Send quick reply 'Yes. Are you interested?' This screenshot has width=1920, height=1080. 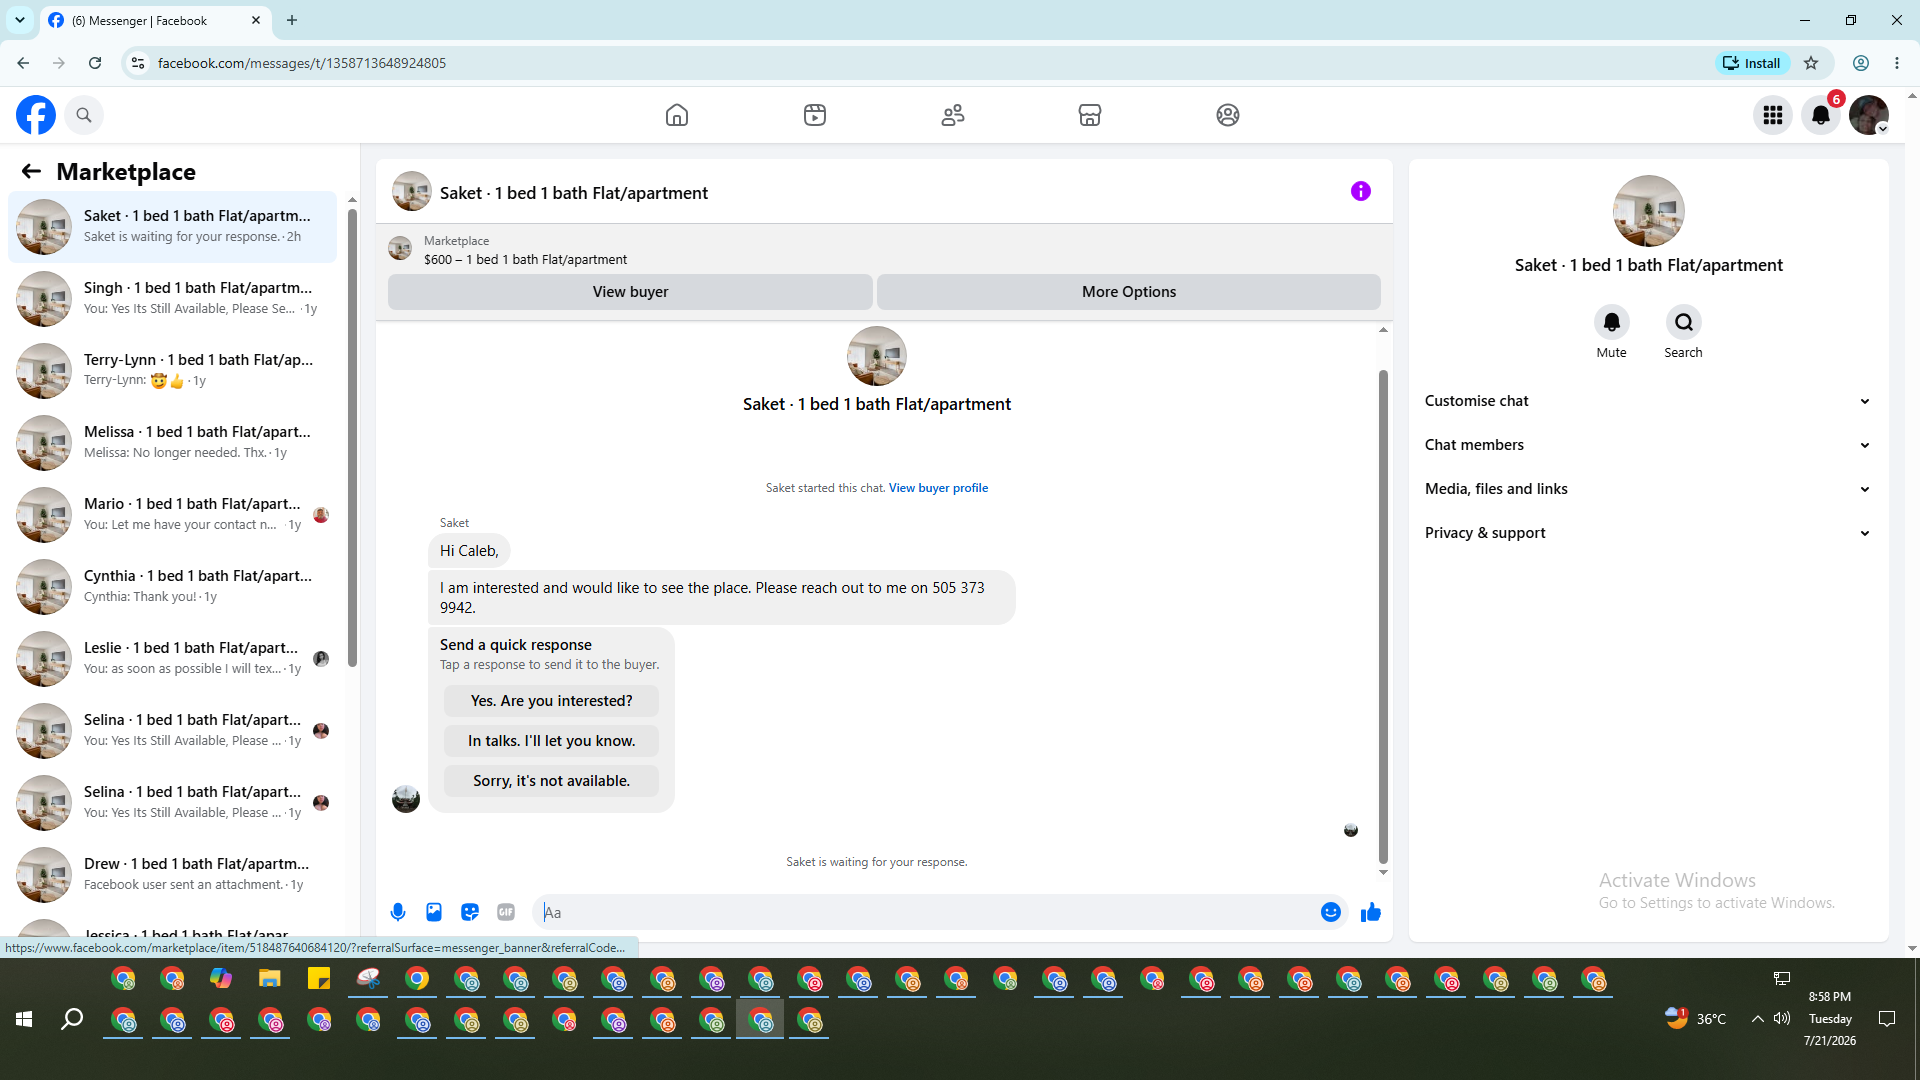551,701
